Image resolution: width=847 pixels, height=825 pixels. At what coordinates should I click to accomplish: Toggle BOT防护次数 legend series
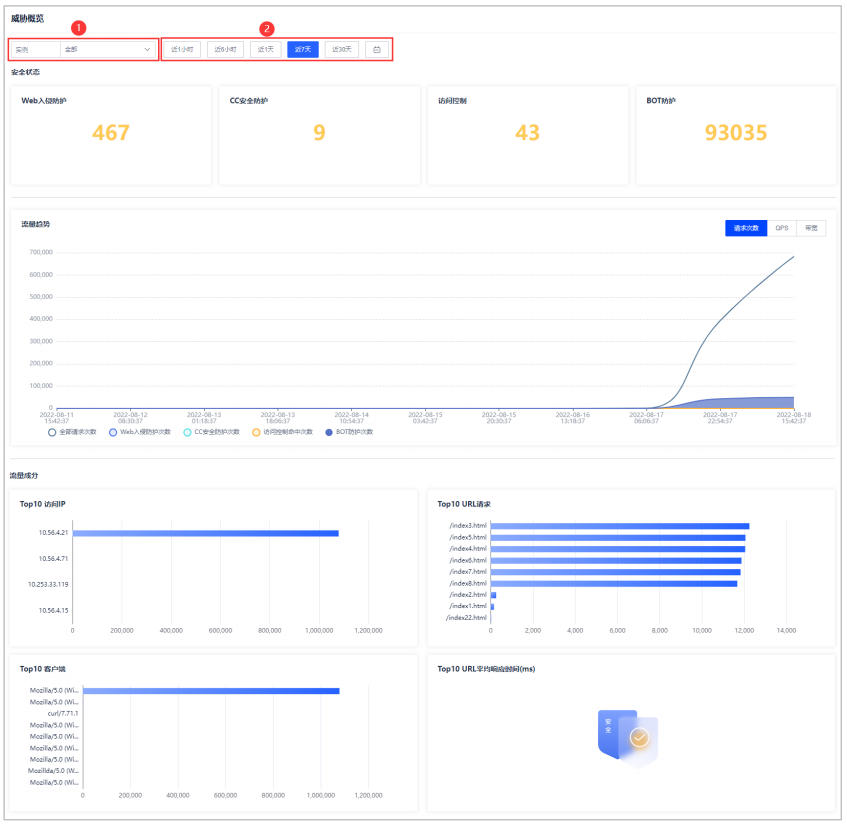(349, 432)
